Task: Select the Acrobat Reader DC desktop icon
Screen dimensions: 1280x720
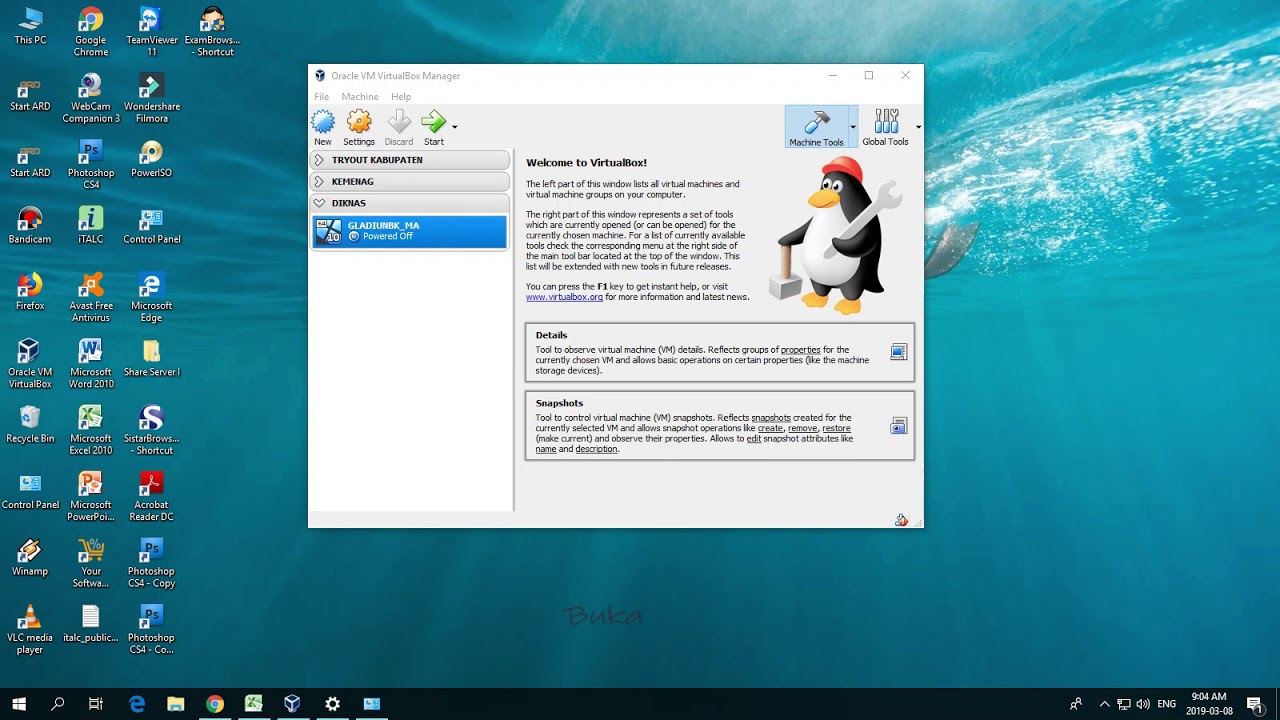Action: coord(152,496)
